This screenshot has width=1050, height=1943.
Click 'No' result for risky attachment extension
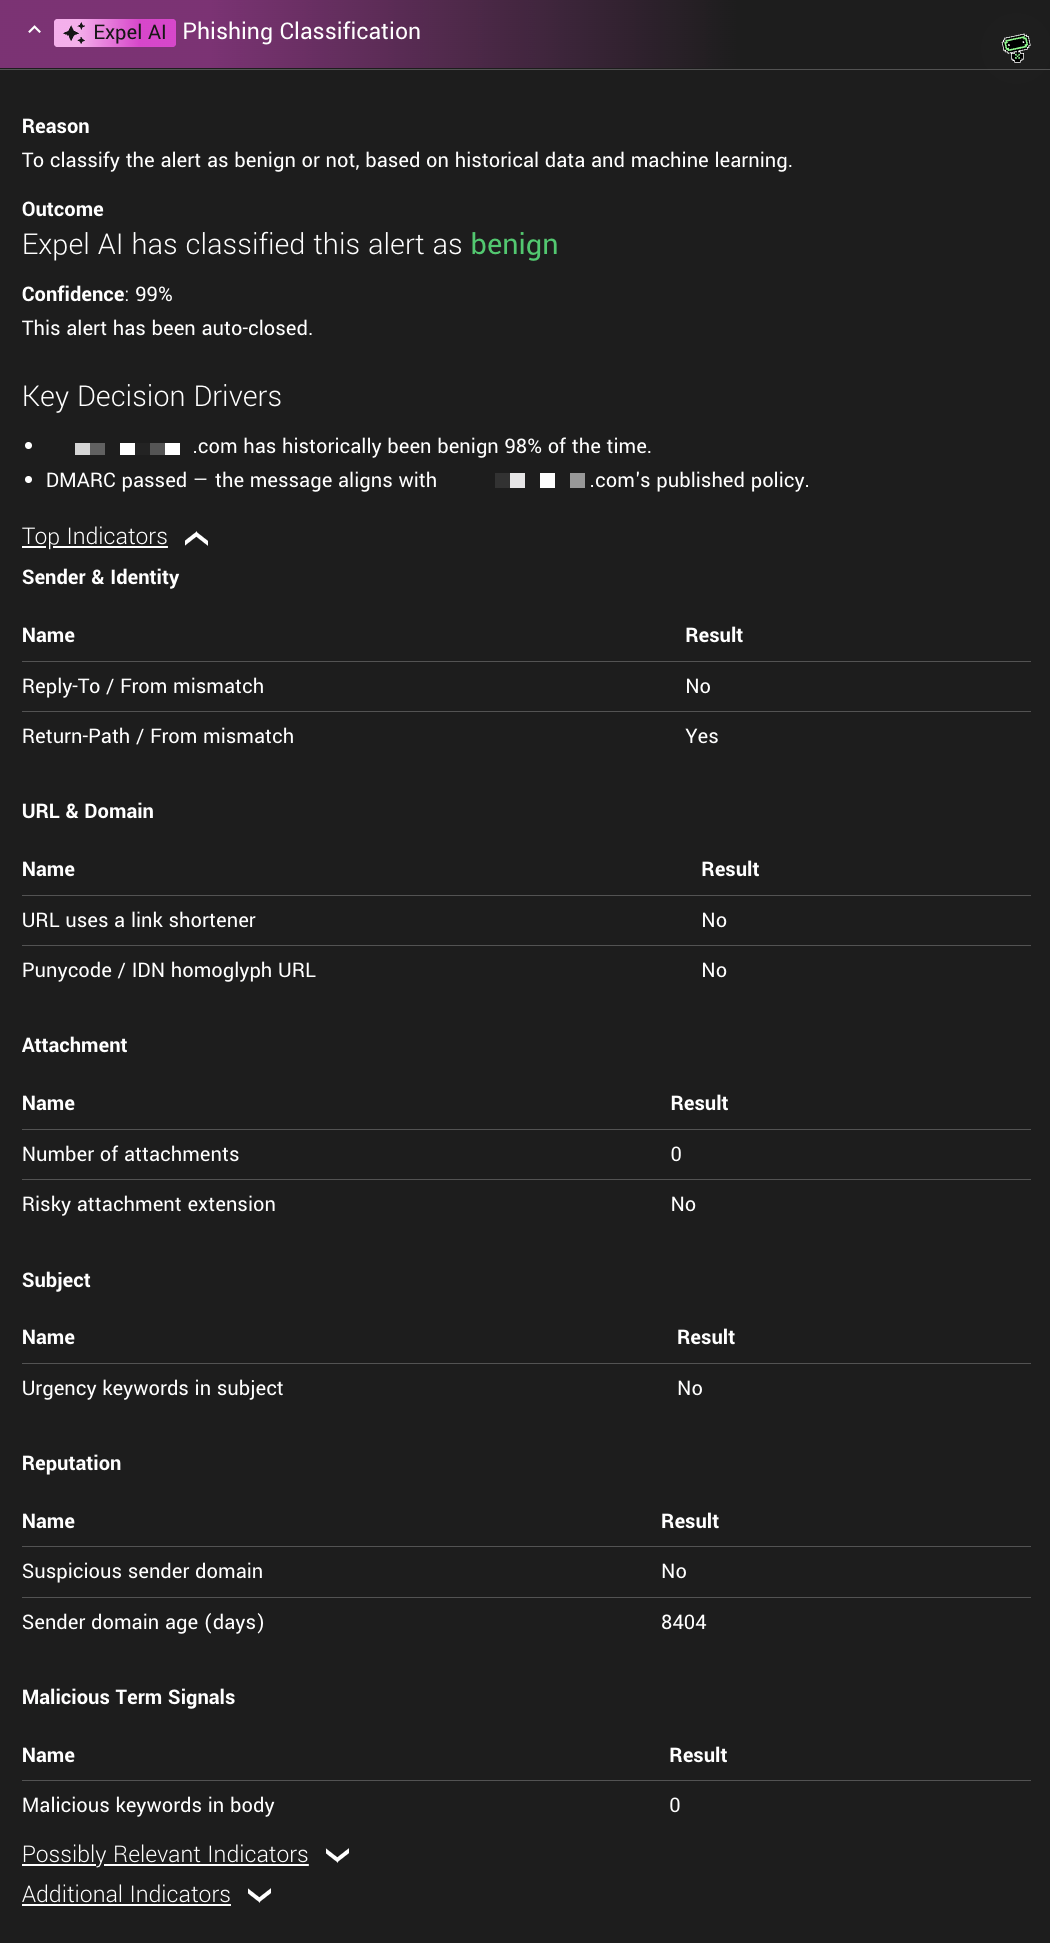click(683, 1204)
